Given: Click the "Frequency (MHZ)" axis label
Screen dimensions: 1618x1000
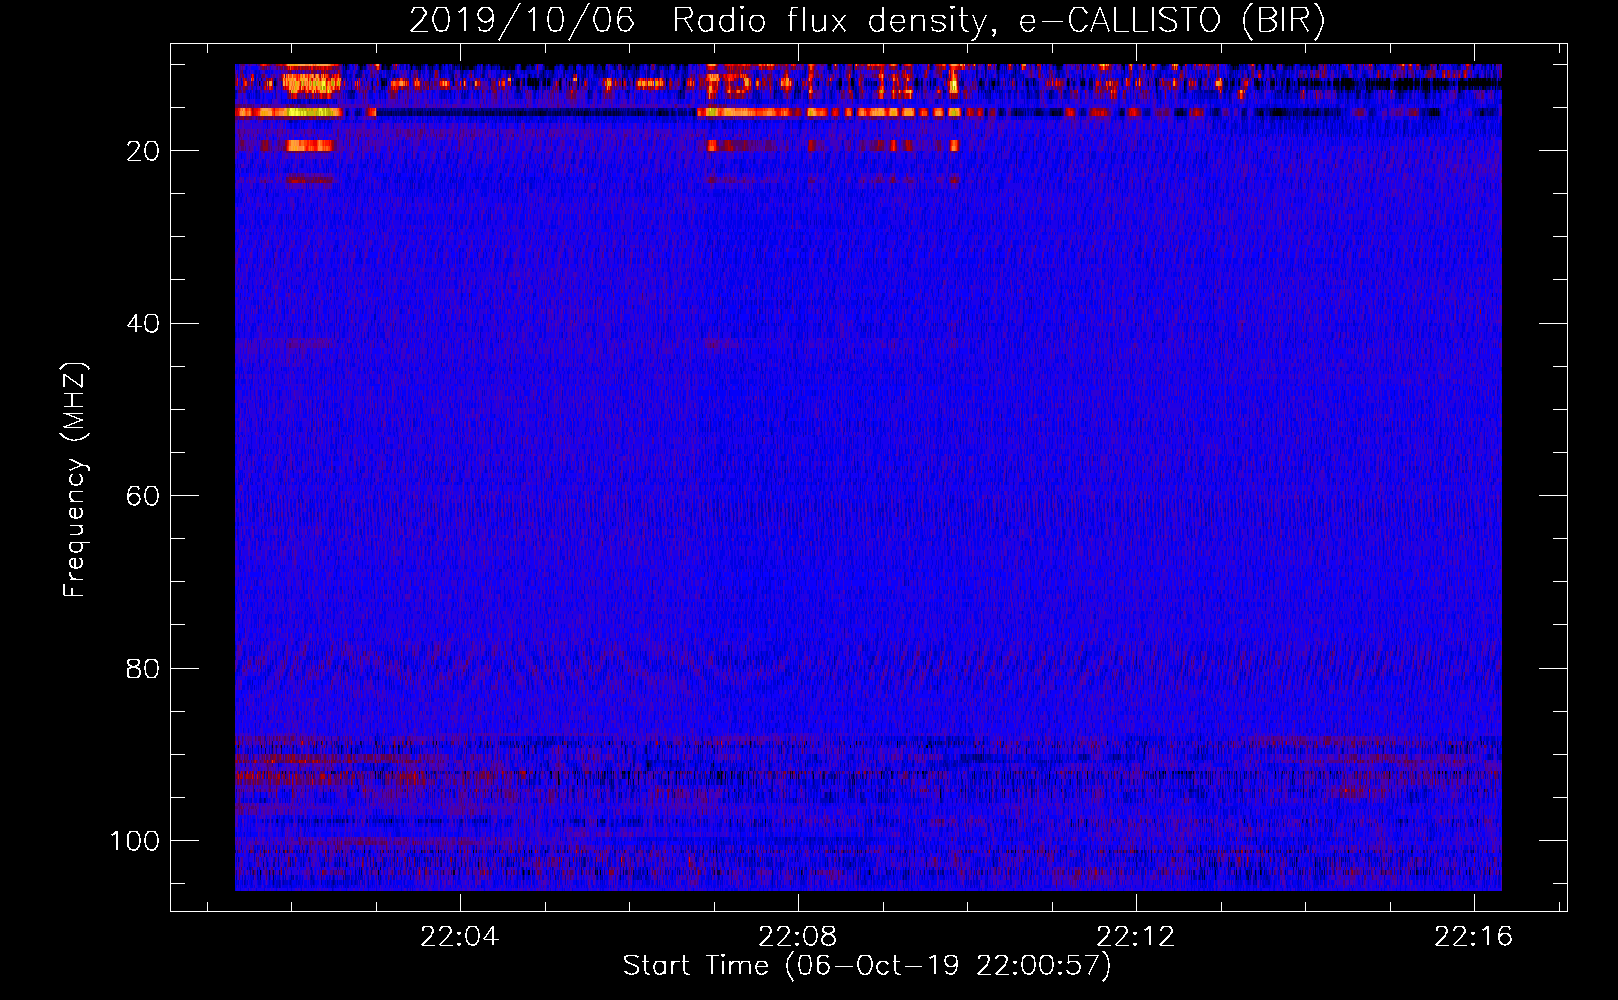Looking at the screenshot, I should [75, 479].
